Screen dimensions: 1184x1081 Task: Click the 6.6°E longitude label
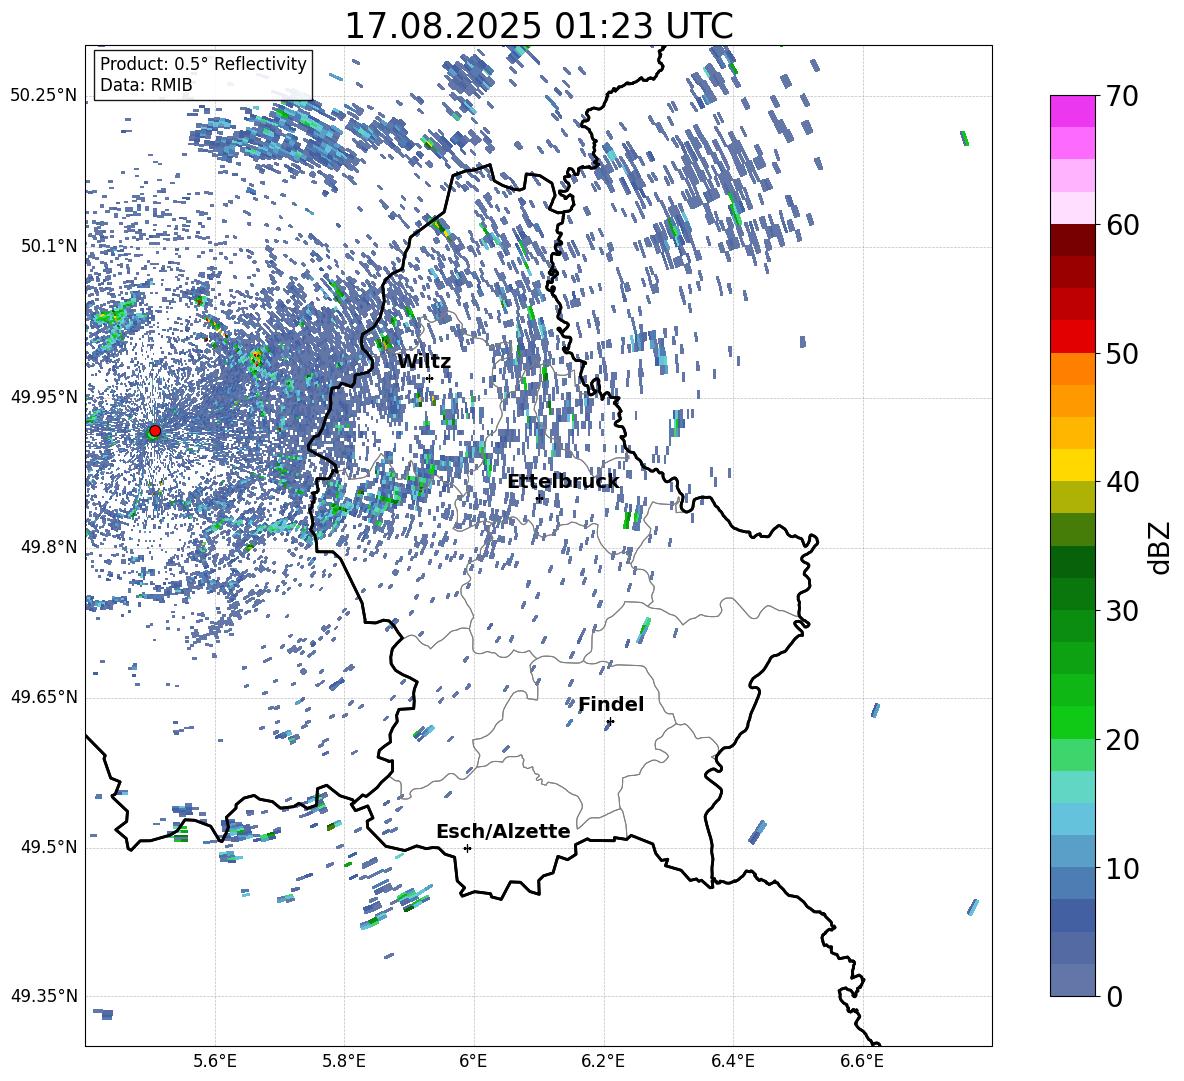[862, 1061]
